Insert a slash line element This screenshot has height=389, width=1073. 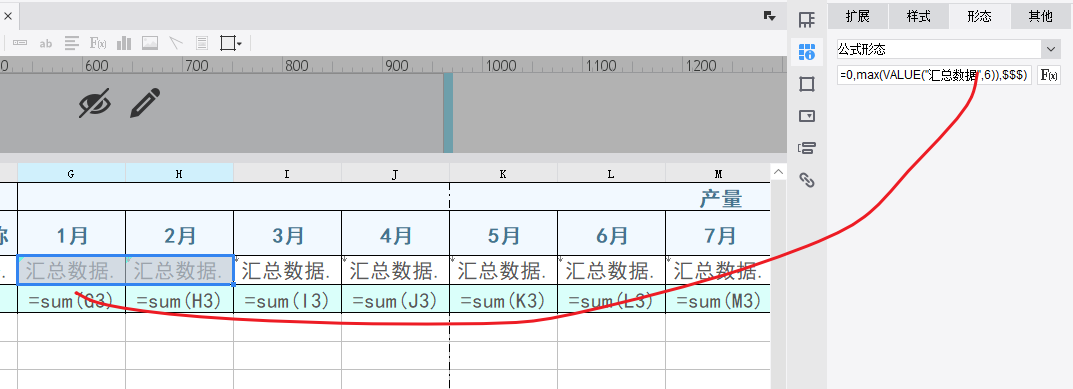point(176,43)
